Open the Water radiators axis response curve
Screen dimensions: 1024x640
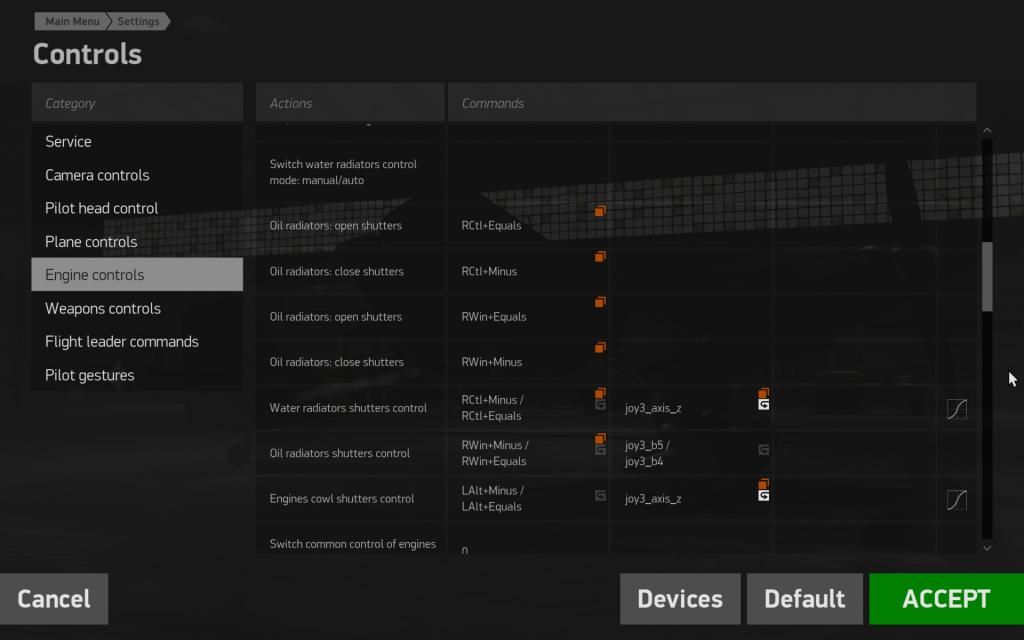pyautogui.click(x=955, y=408)
